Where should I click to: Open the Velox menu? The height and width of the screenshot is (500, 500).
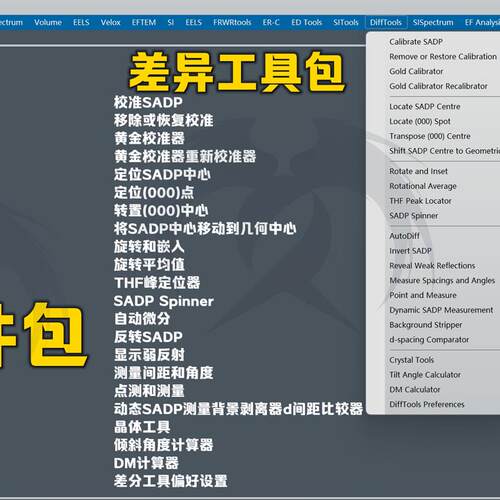tap(110, 22)
